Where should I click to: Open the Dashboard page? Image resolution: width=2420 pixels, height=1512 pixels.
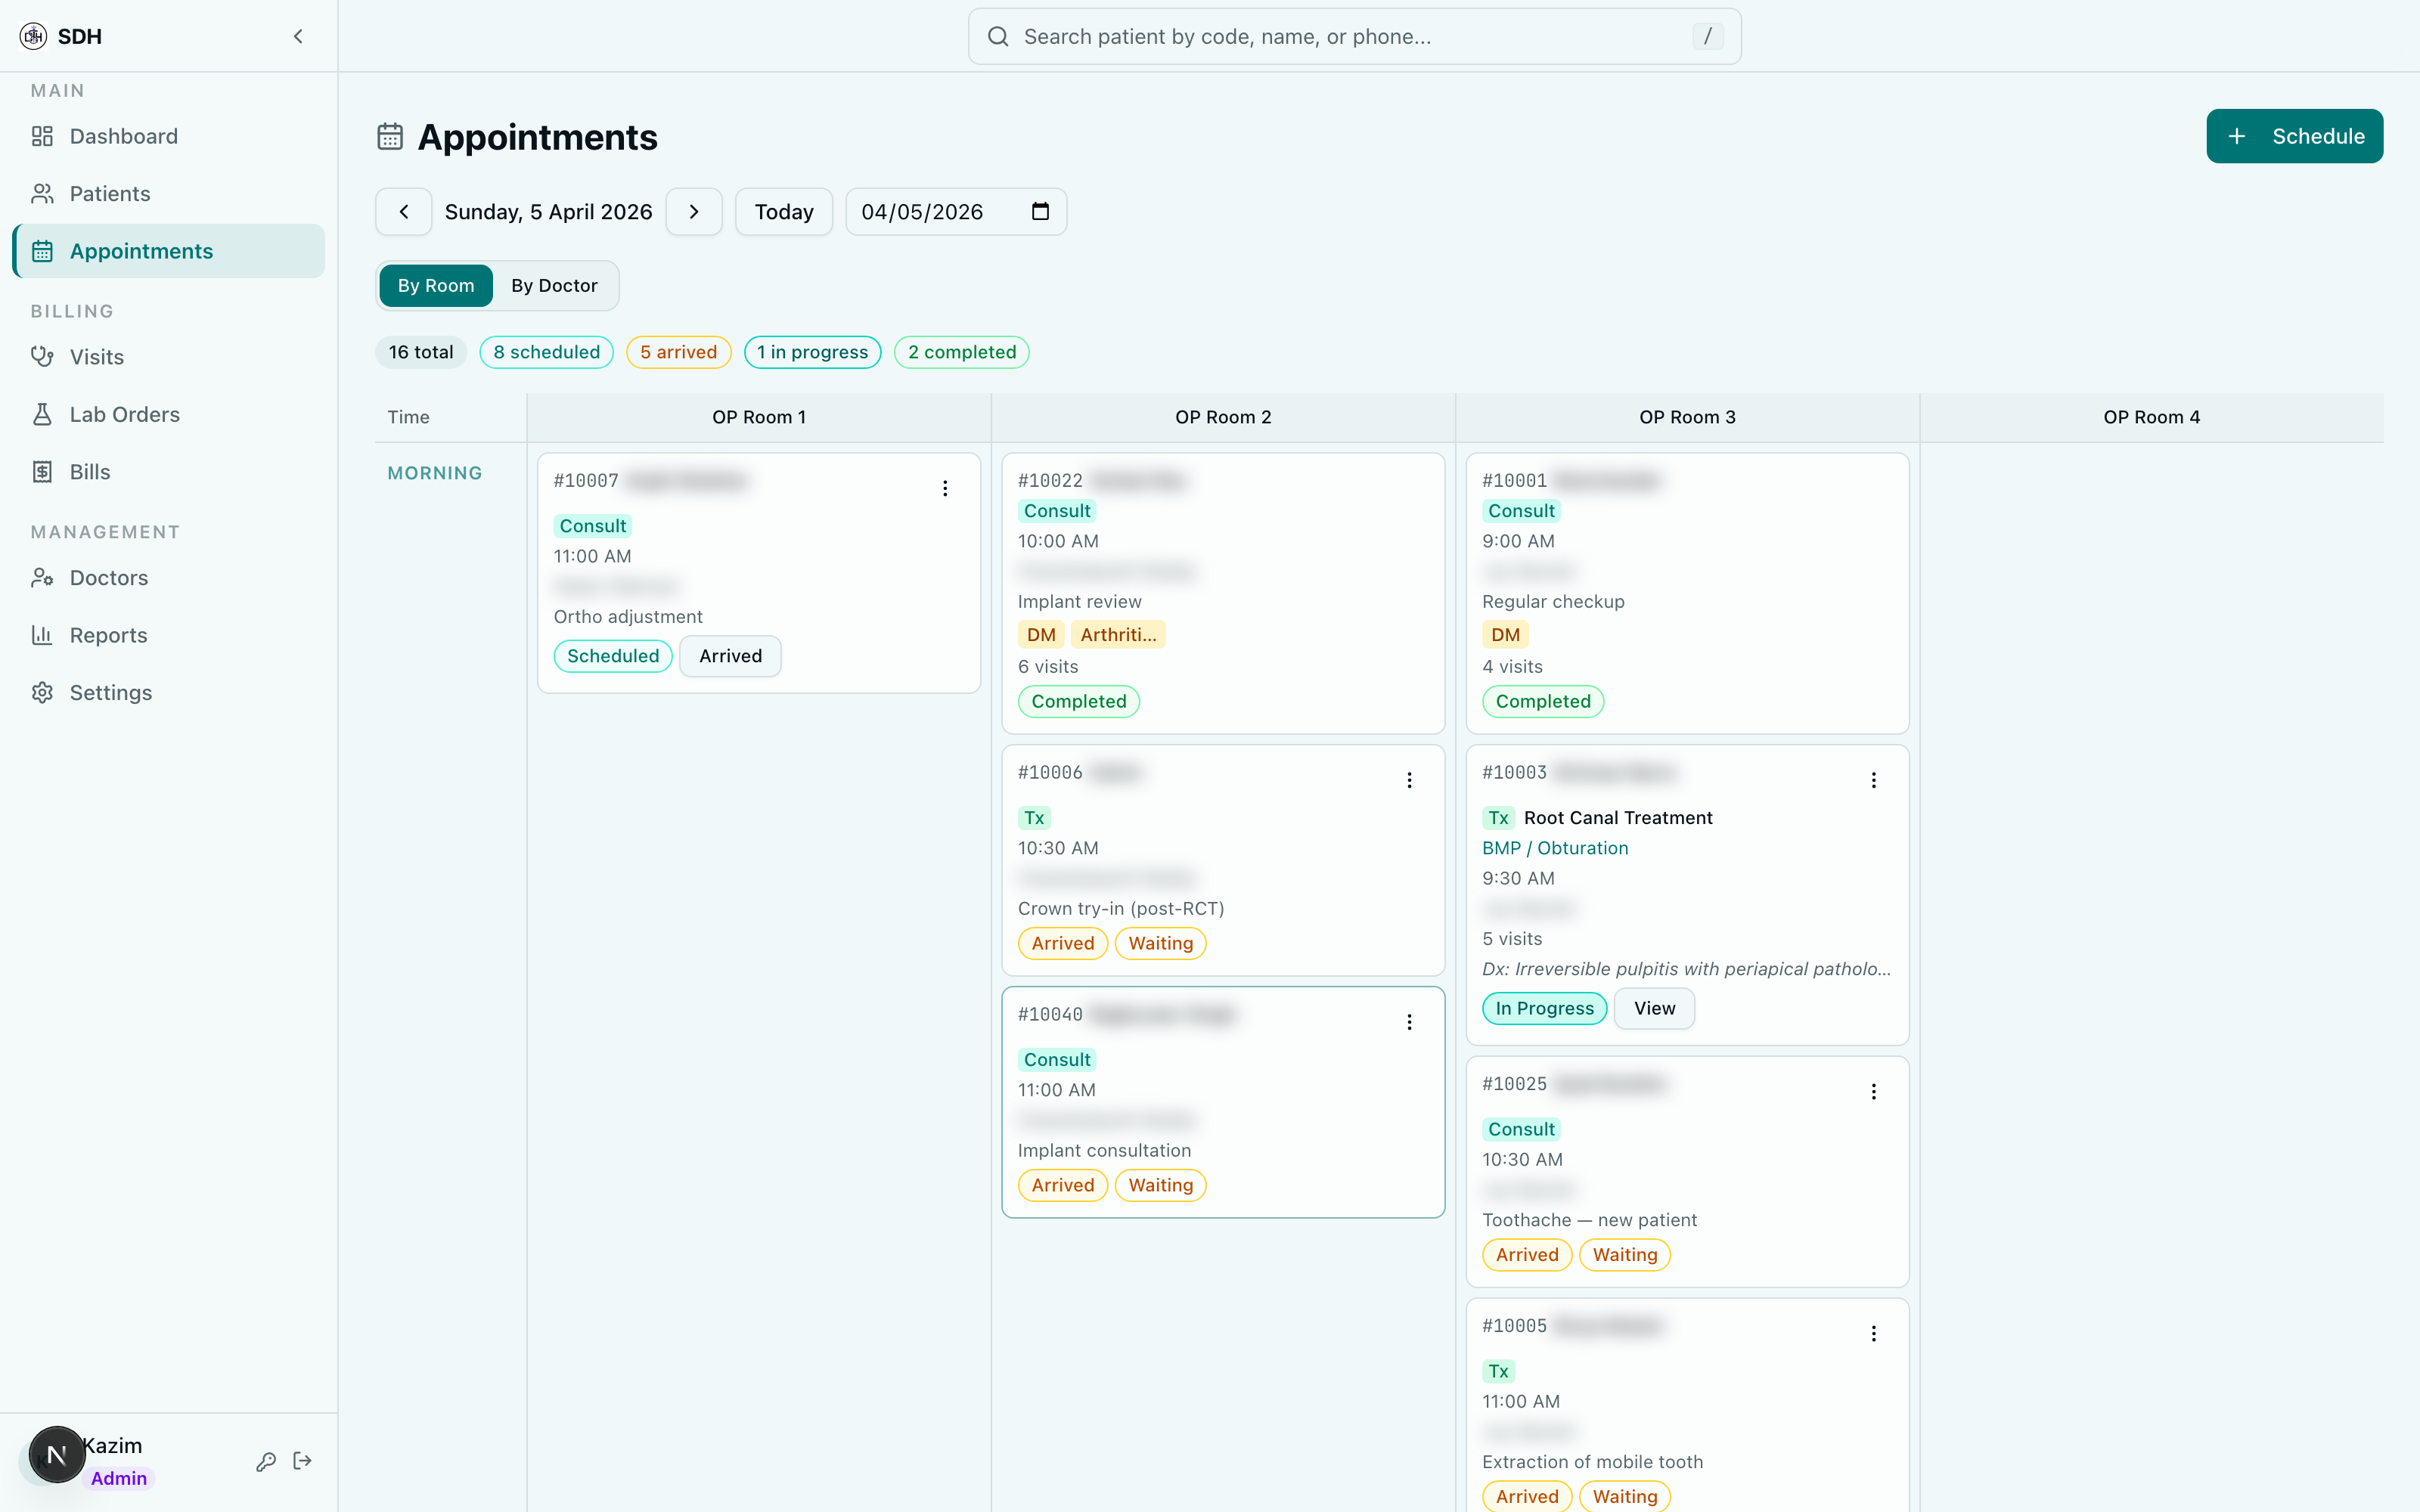click(x=168, y=136)
